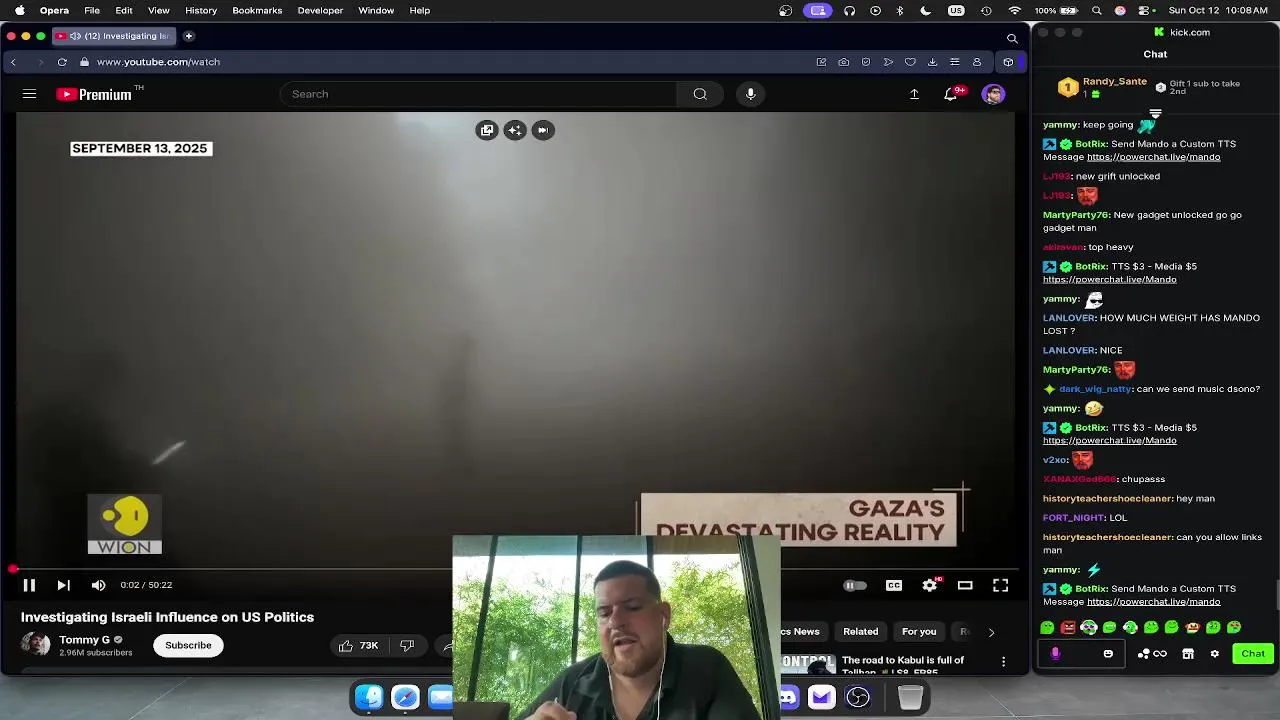Open the Opera menu in the menu bar
This screenshot has width=1280, height=720.
54,10
